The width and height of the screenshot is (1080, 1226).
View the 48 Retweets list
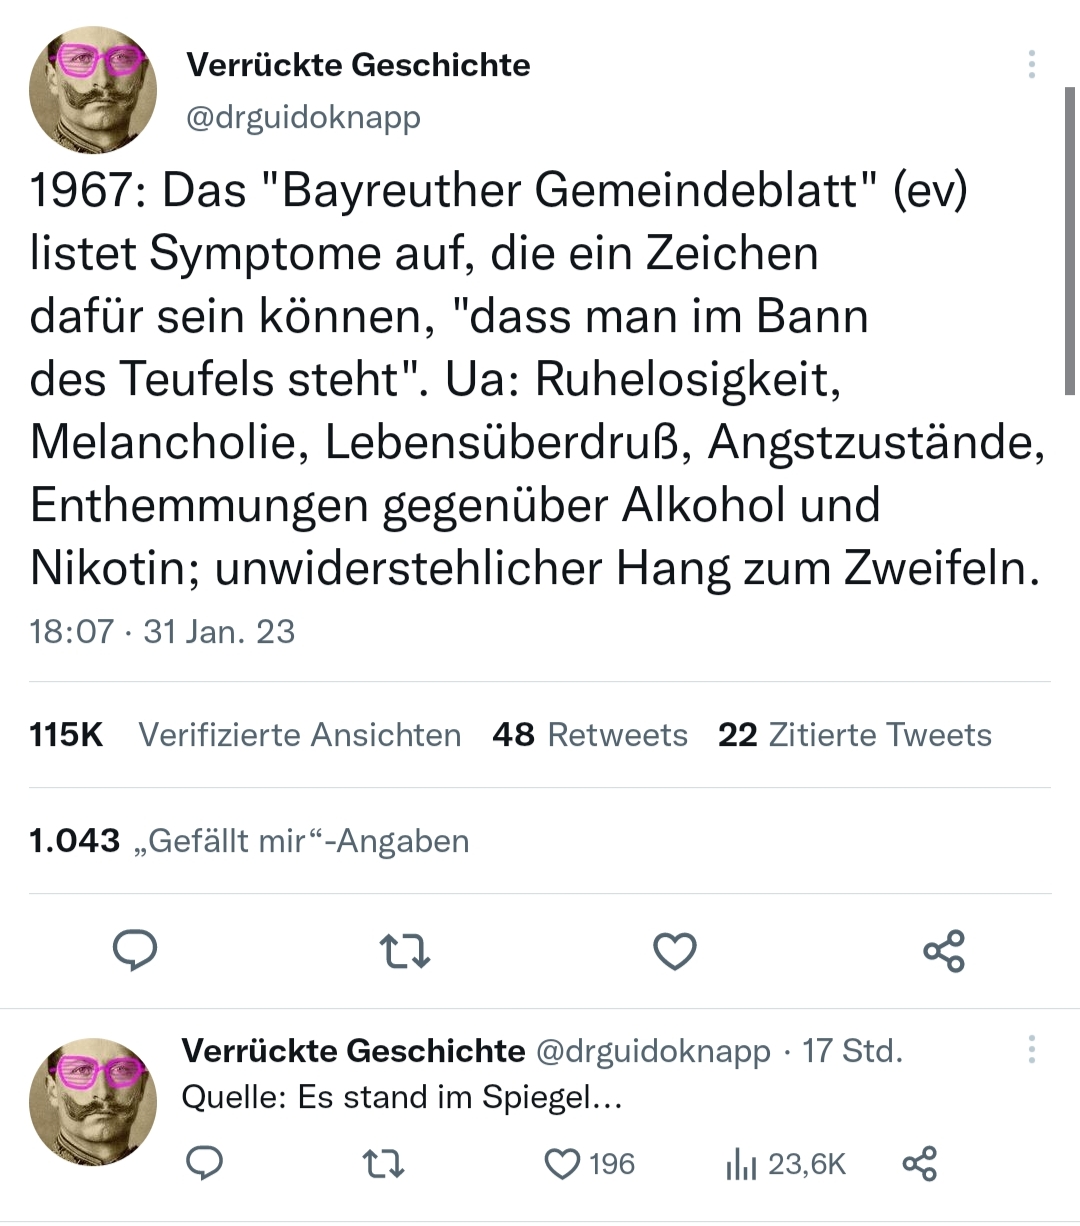590,735
